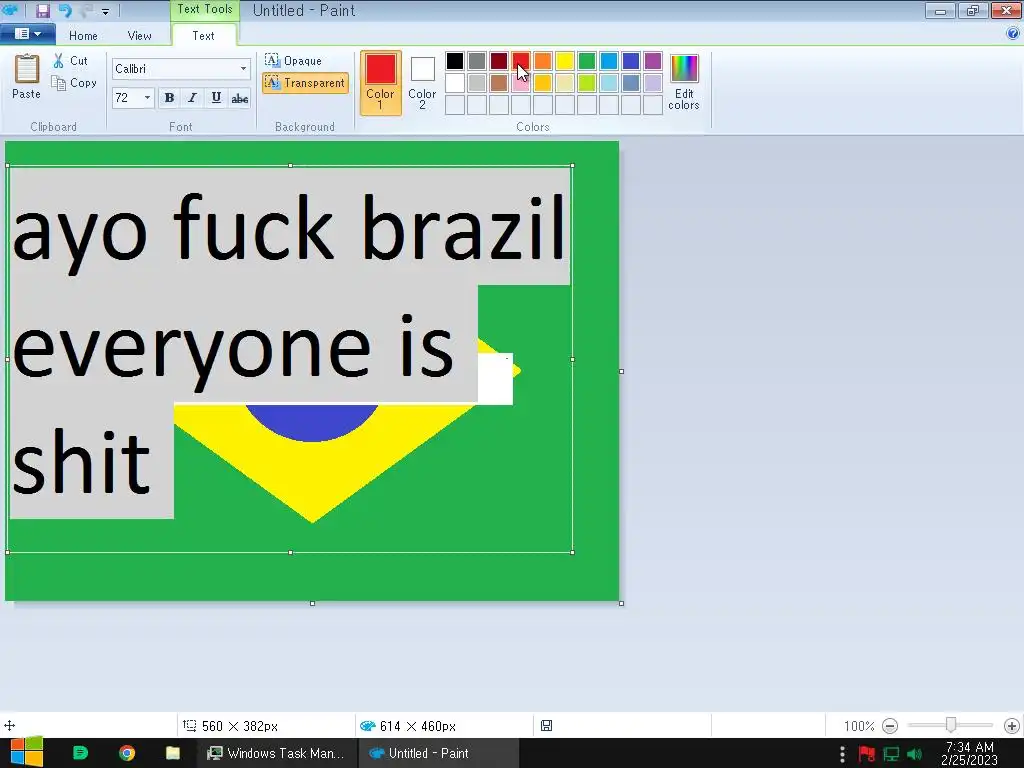
Task: Select Color 2 background button
Action: 422,82
